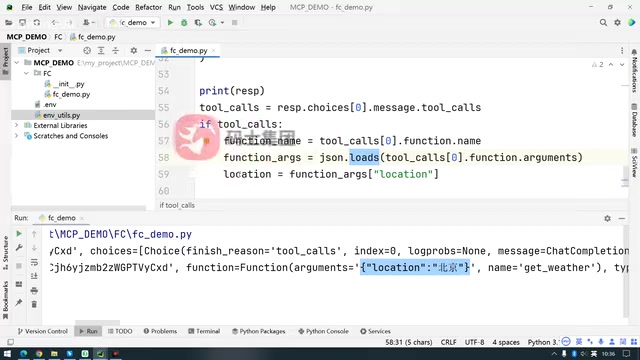The height and width of the screenshot is (360, 640).
Task: Hide Run panel minus icon
Action: (x=622, y=218)
